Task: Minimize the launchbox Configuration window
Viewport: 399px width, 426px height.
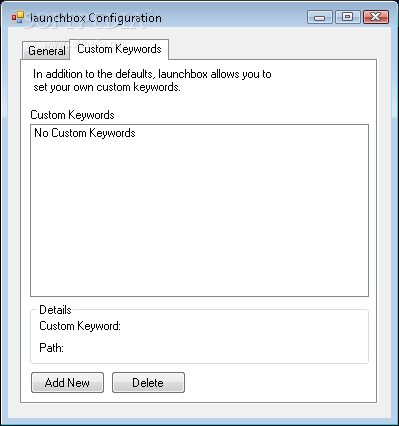Action: (x=319, y=17)
